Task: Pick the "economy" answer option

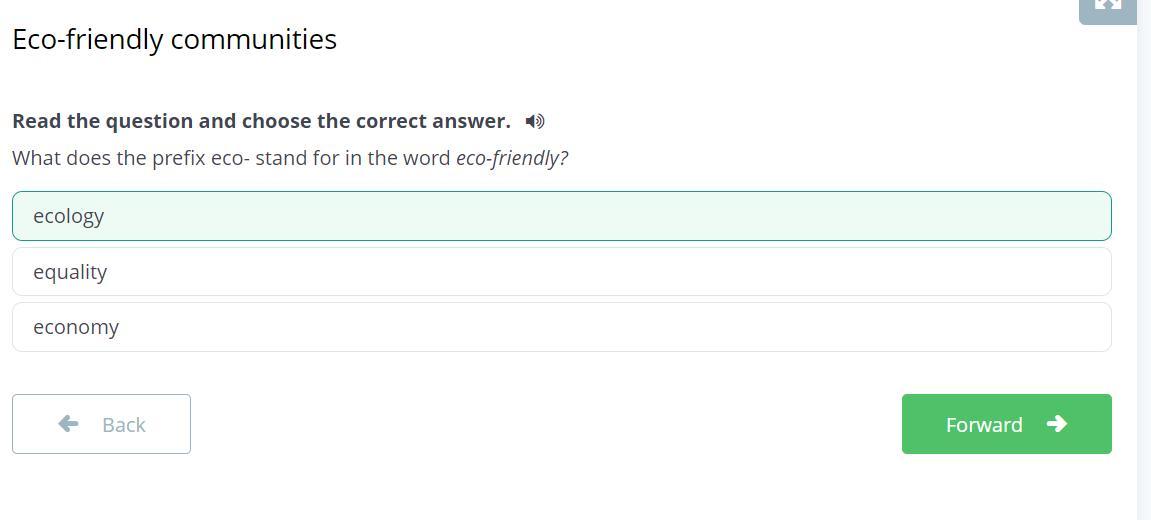Action: 562,327
